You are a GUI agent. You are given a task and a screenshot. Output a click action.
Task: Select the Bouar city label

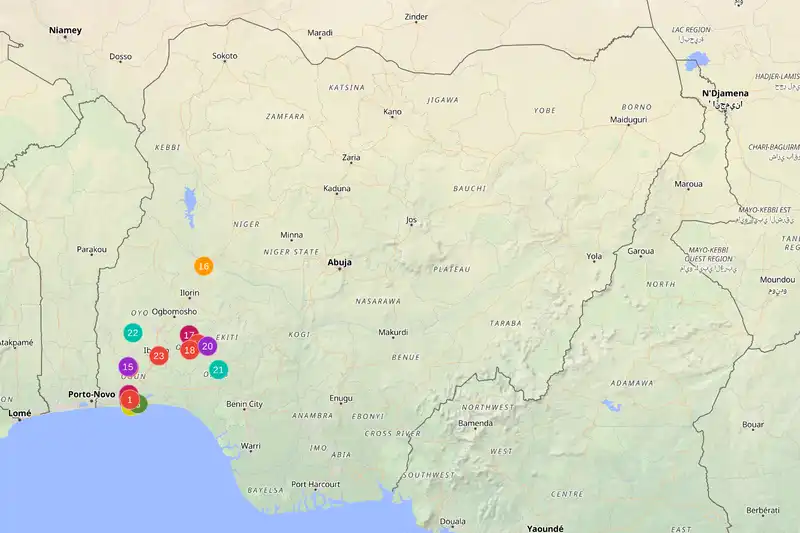753,424
